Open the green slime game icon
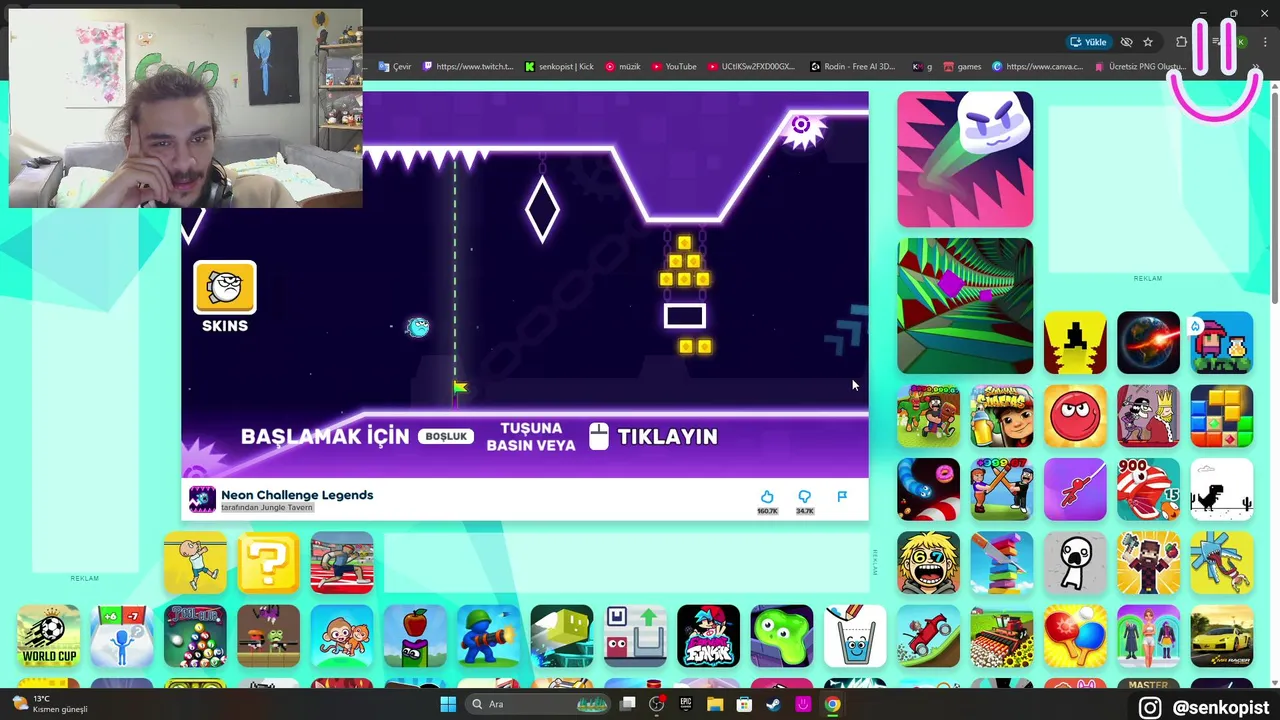 (782, 636)
